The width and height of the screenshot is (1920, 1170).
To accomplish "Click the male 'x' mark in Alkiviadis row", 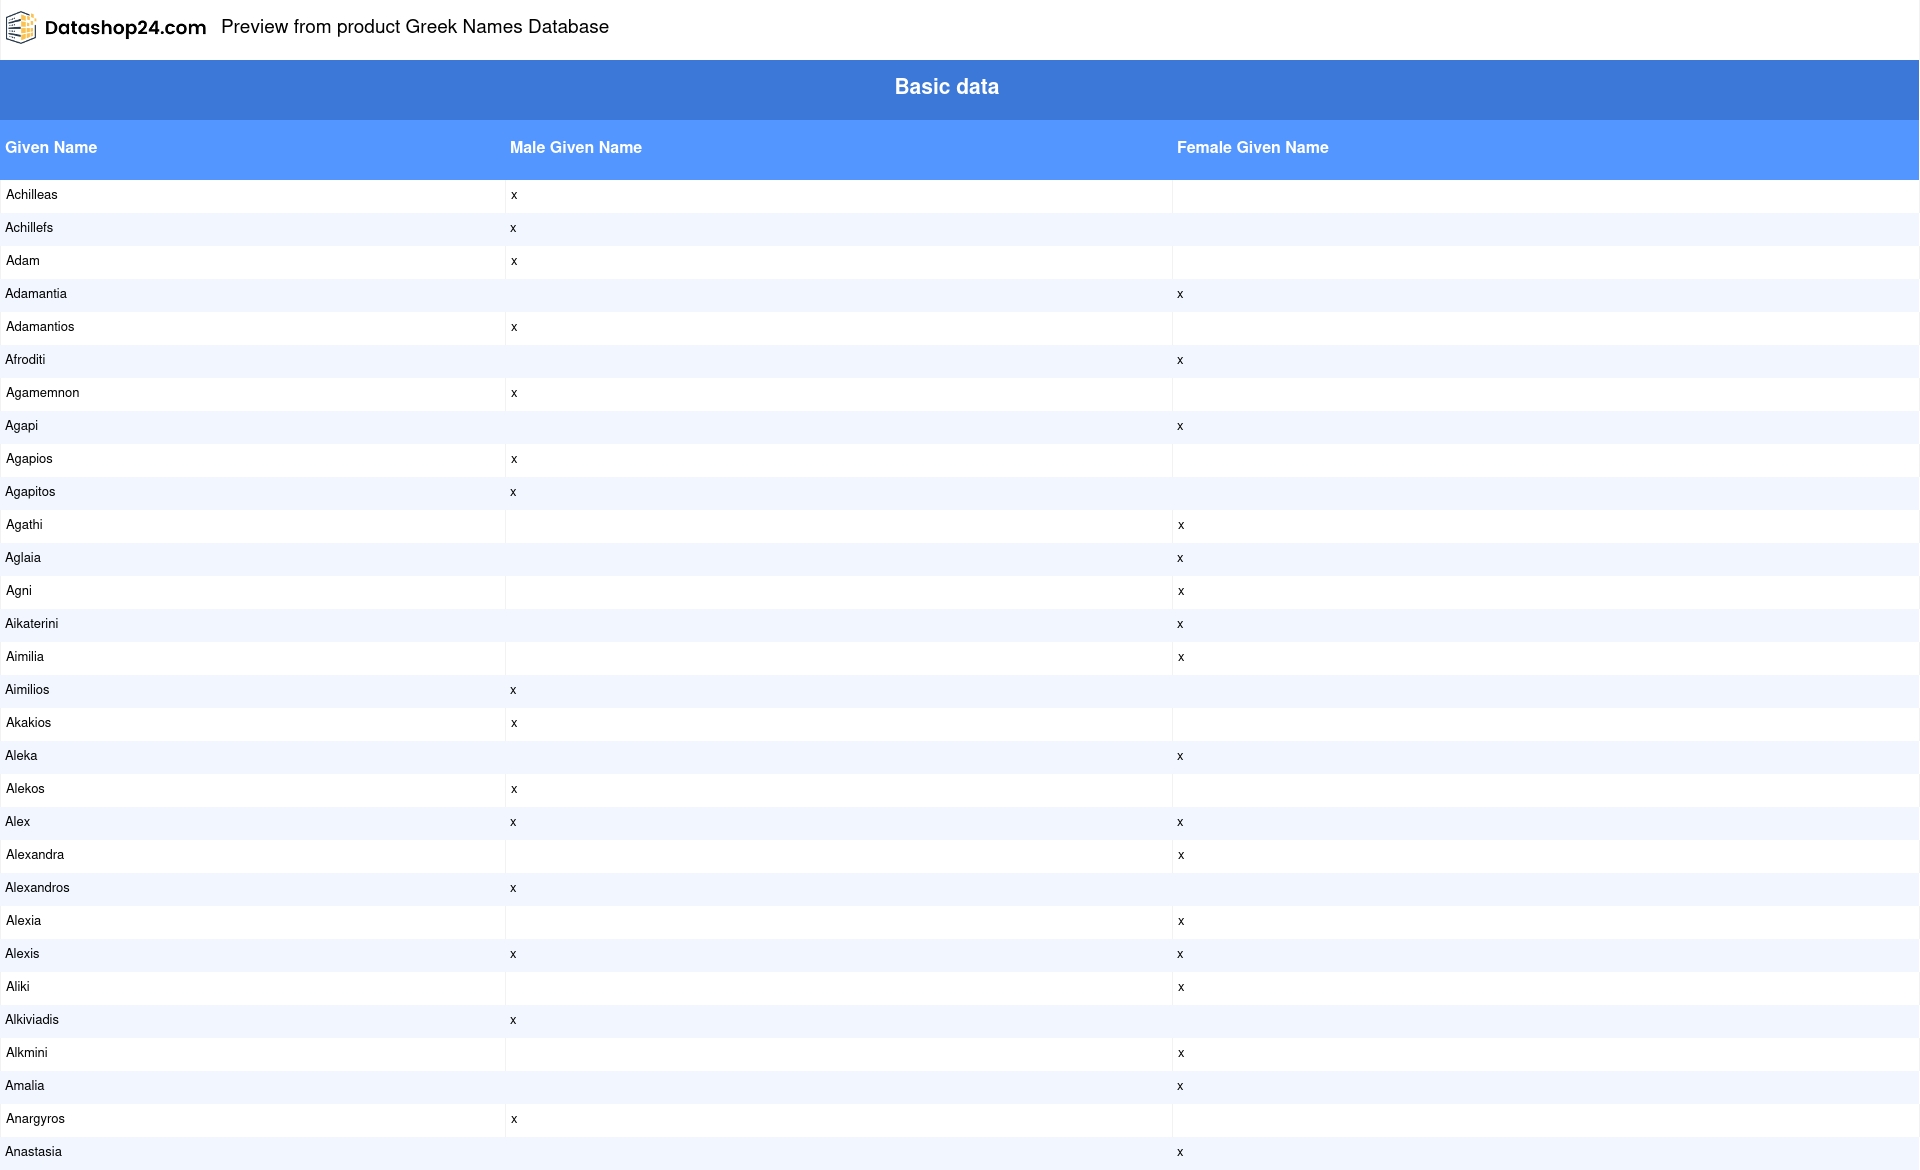I will (x=513, y=1021).
